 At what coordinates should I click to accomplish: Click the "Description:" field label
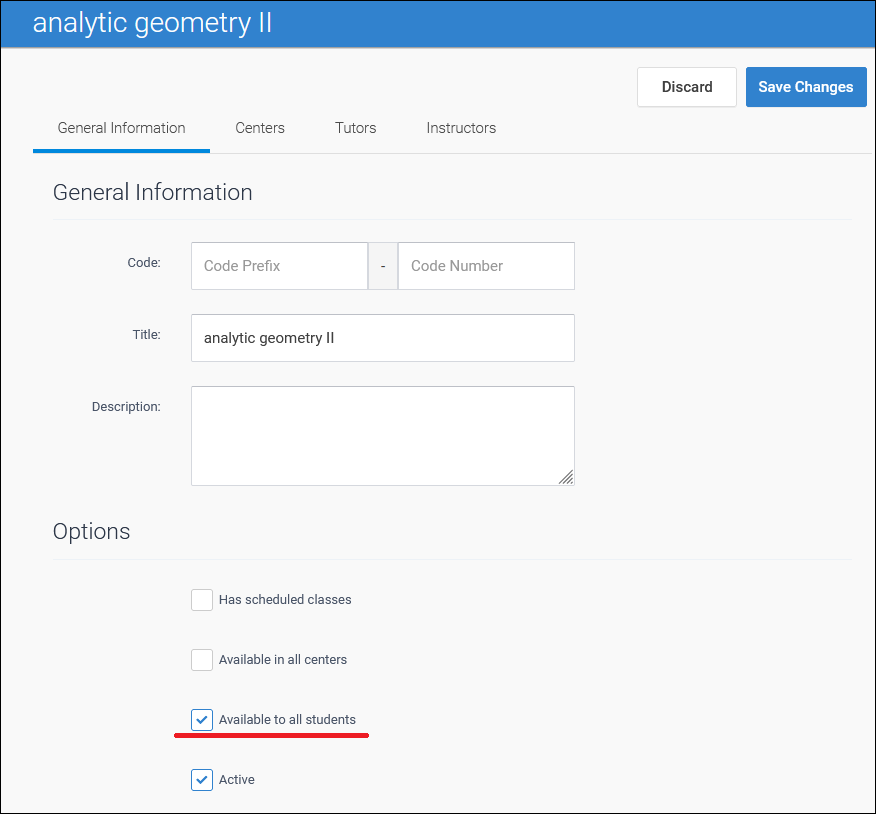coord(126,407)
